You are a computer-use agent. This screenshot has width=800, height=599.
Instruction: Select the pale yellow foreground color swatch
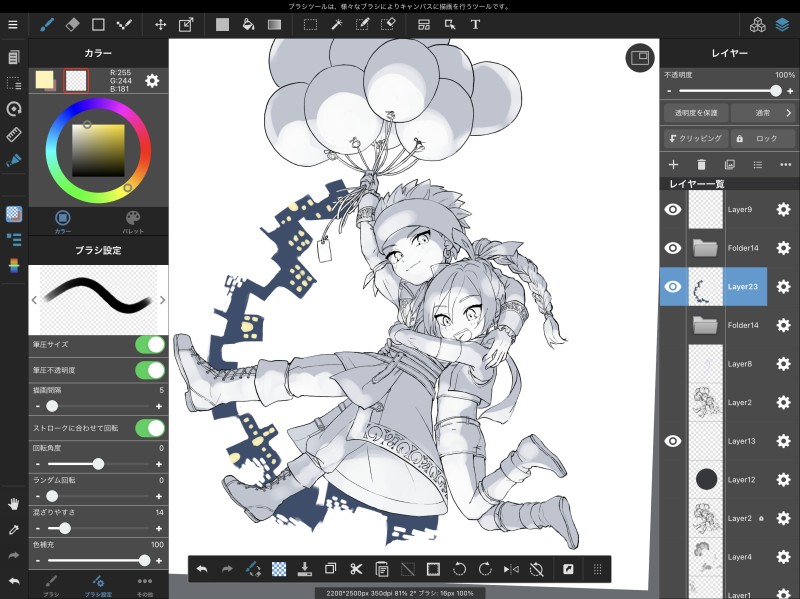(44, 80)
